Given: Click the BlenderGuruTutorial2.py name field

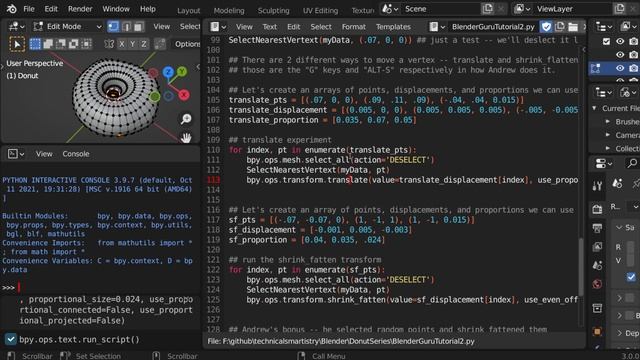Looking at the screenshot, I should click(x=493, y=27).
